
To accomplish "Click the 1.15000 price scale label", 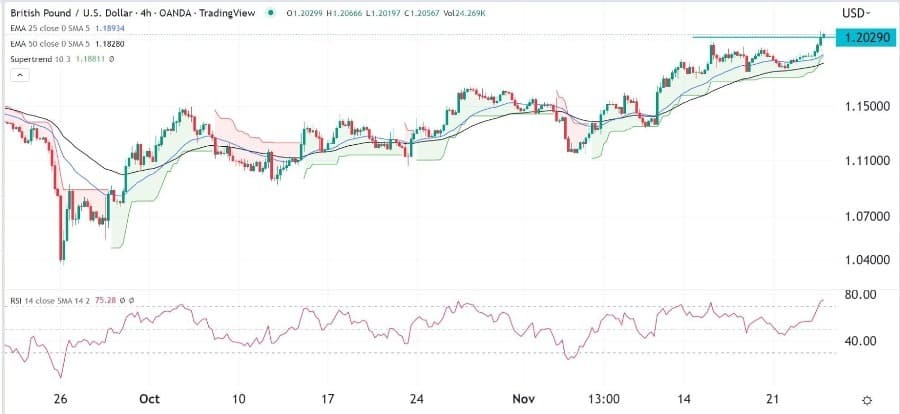I will click(x=862, y=106).
